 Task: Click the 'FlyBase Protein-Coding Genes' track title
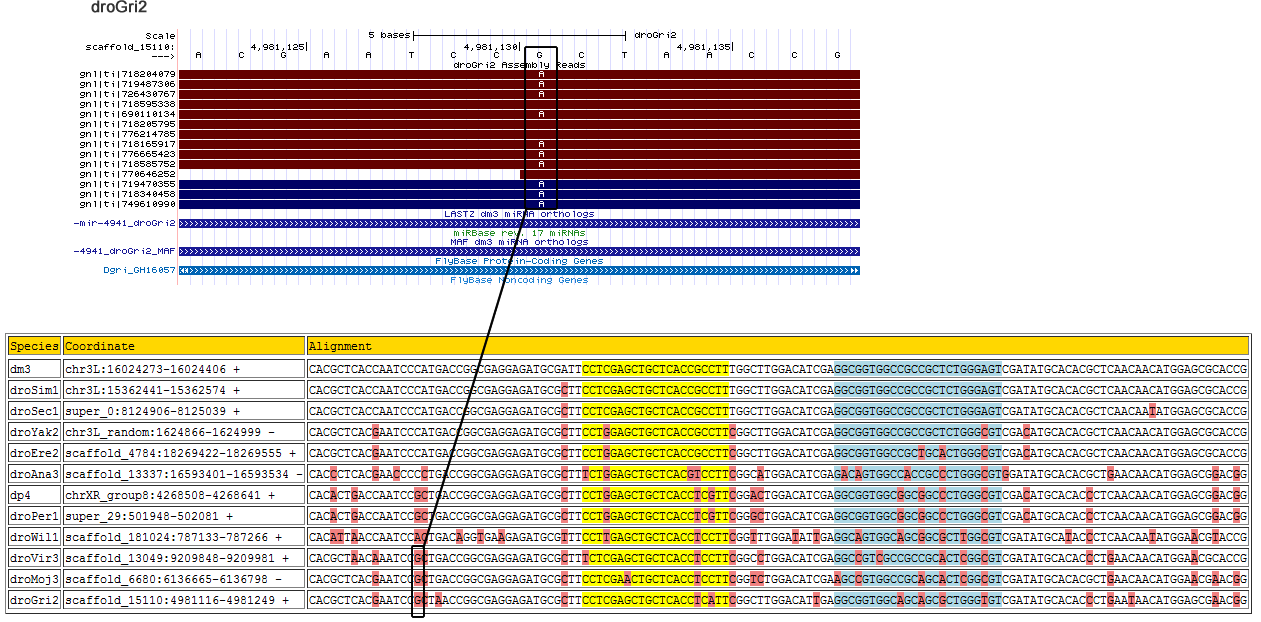pos(519,261)
